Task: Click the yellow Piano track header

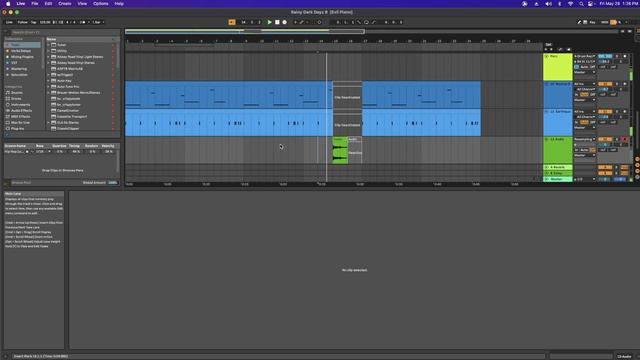Action: click(558, 67)
